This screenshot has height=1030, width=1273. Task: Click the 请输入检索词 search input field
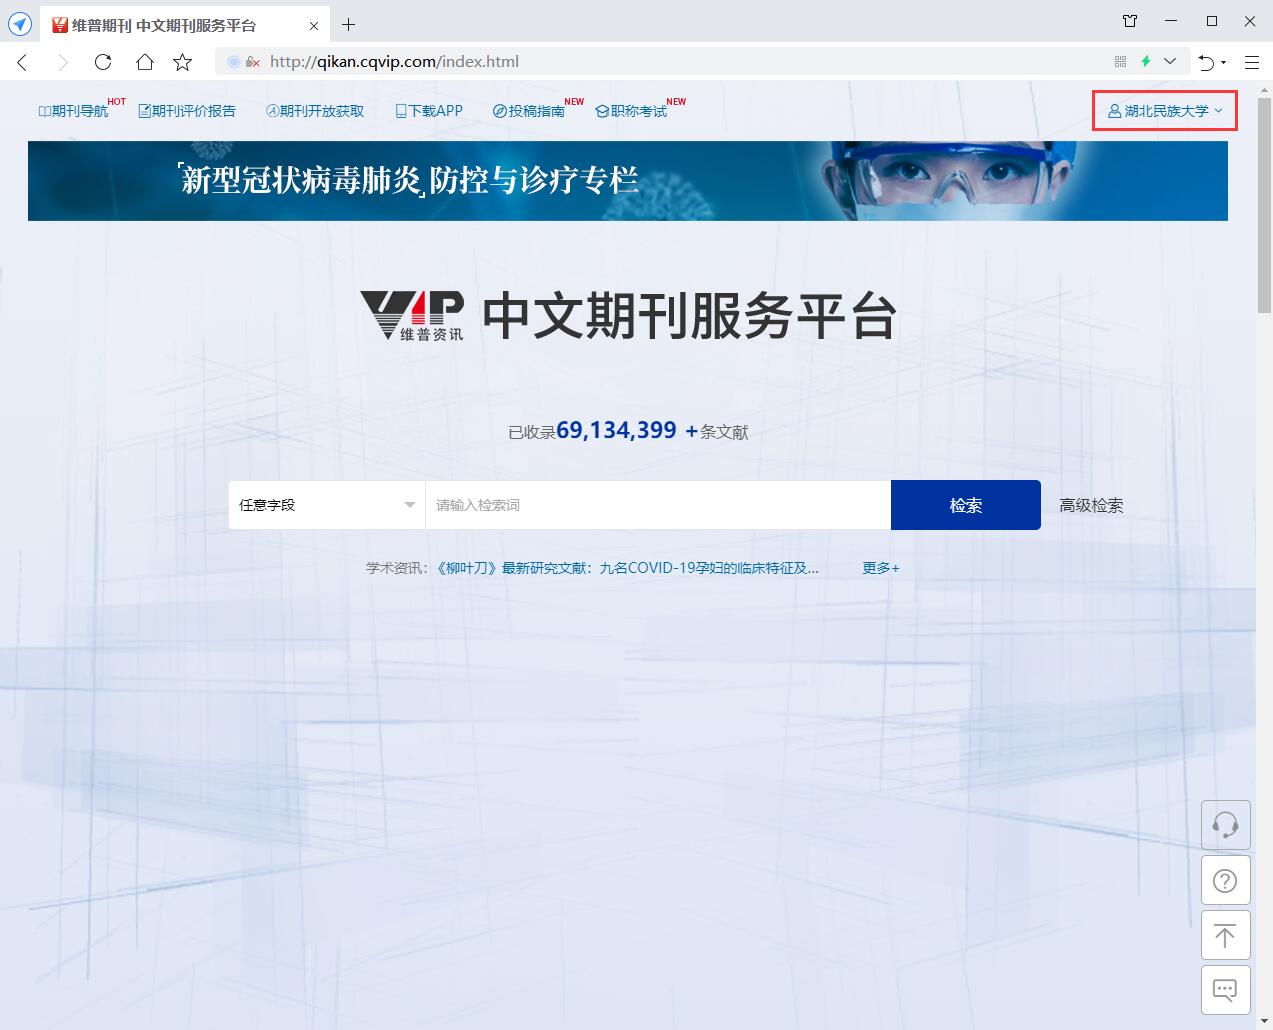click(657, 505)
